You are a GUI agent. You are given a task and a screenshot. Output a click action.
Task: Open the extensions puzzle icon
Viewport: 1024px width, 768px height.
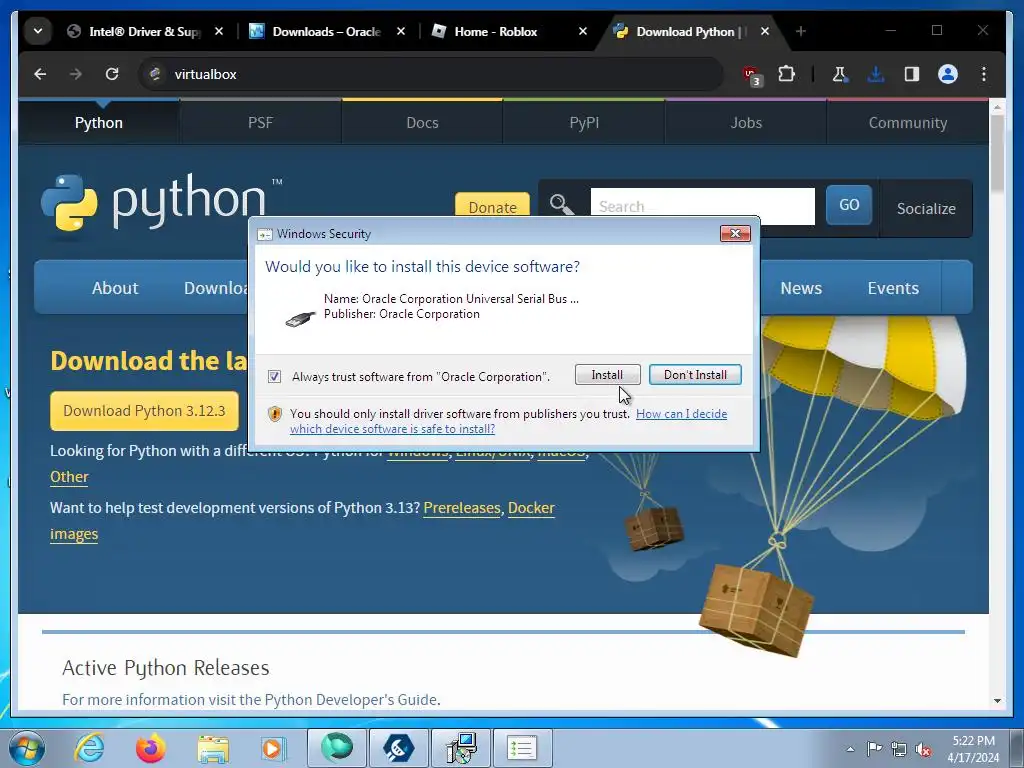[786, 74]
